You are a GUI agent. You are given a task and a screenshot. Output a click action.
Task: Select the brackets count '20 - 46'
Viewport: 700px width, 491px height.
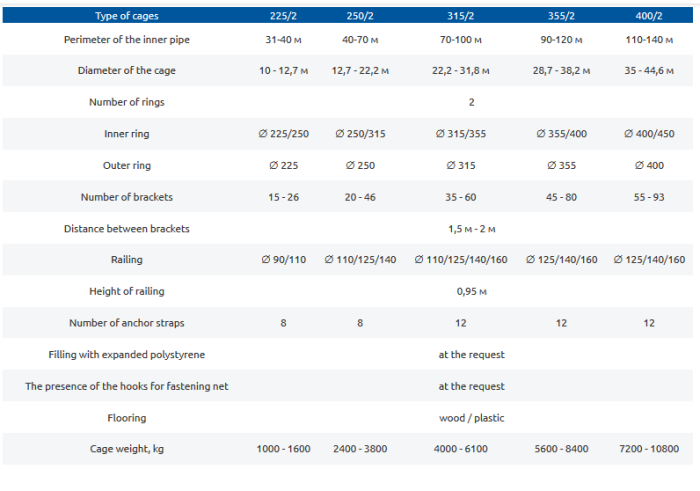[x=360, y=197]
